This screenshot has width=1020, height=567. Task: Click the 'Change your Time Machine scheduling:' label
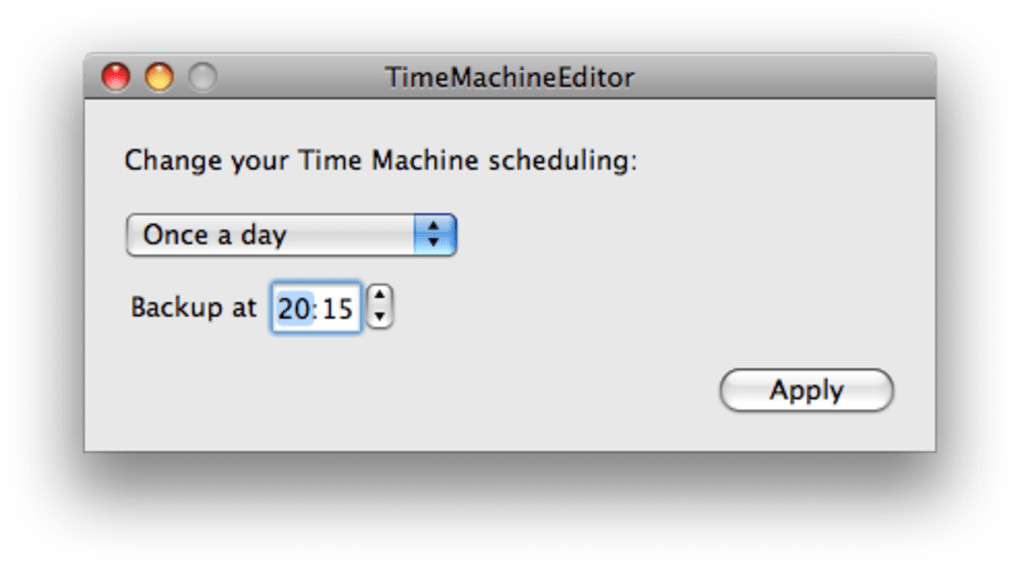380,161
